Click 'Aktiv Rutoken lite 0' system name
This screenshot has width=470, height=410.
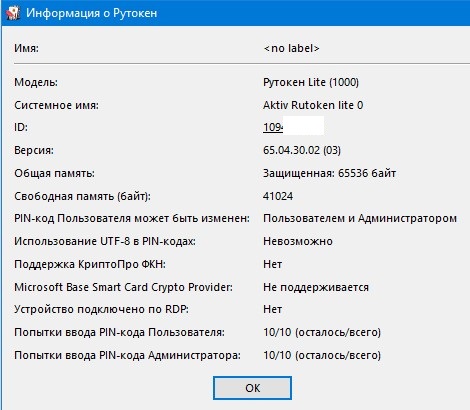[313, 105]
